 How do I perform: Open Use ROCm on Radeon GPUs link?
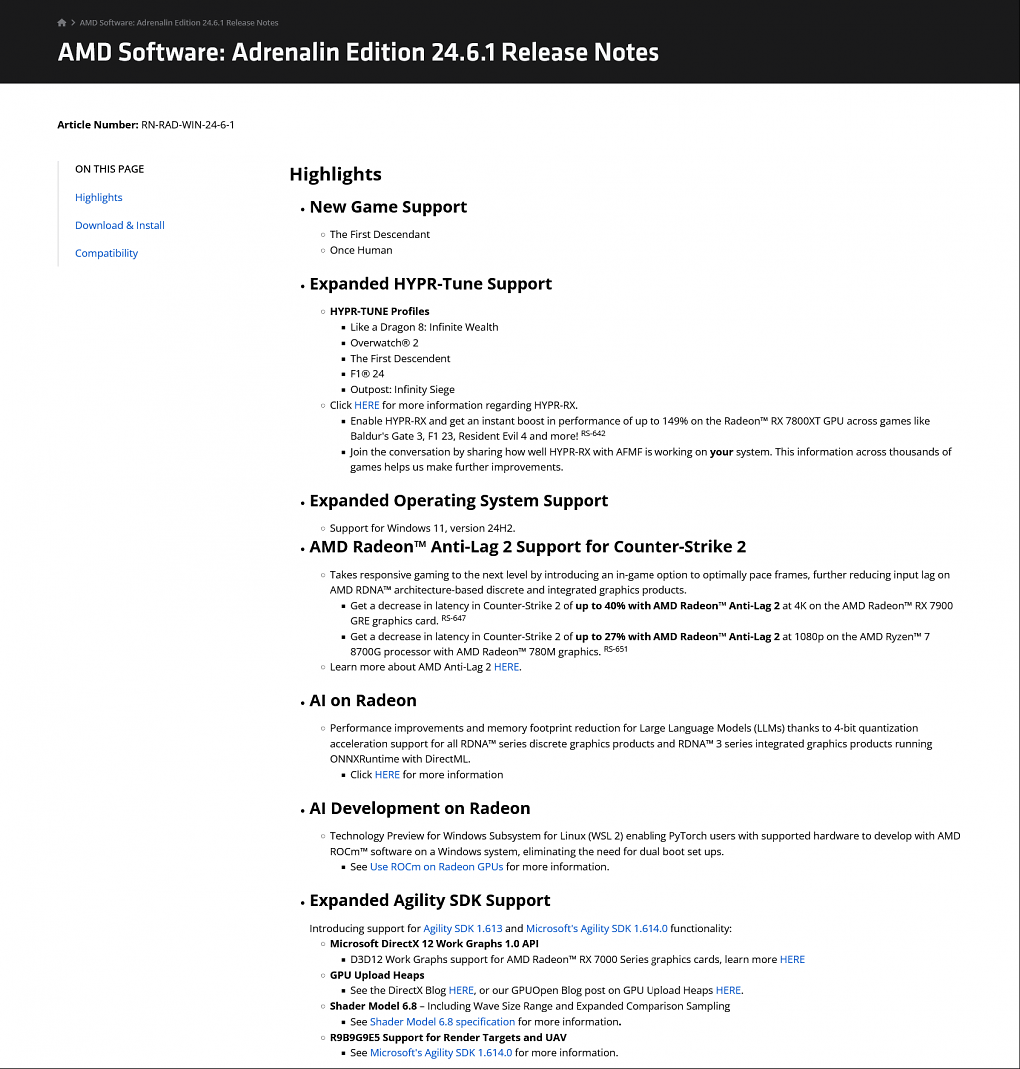pos(436,867)
